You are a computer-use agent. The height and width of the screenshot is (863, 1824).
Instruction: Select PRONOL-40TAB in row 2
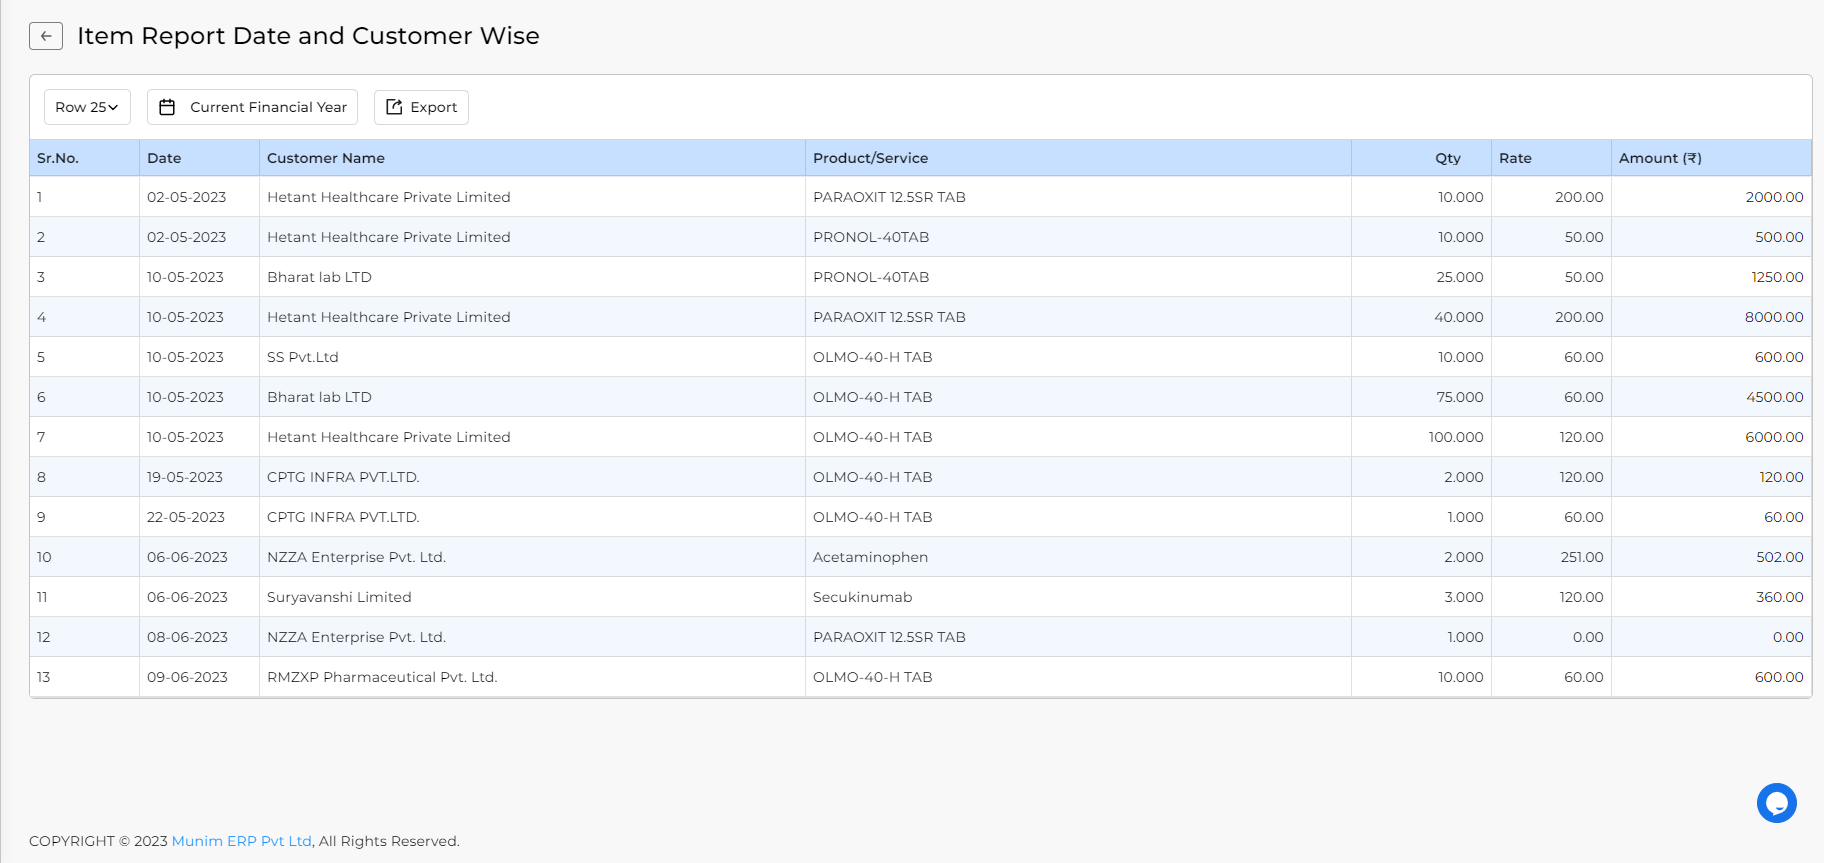[x=871, y=237]
